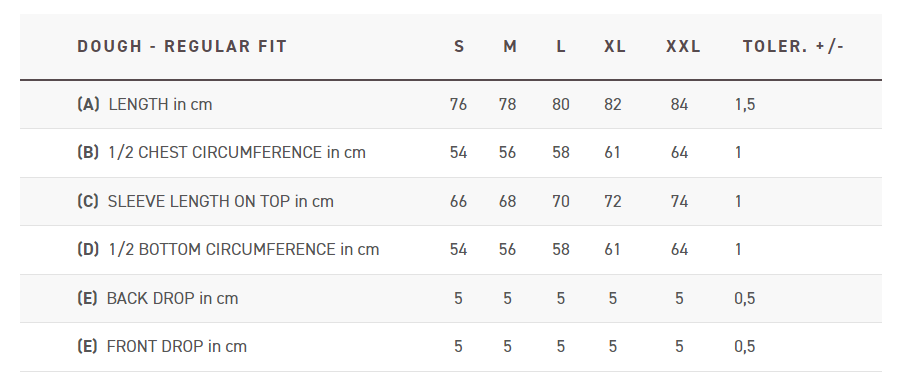
Task: Click the S length value 76
Action: (x=458, y=105)
